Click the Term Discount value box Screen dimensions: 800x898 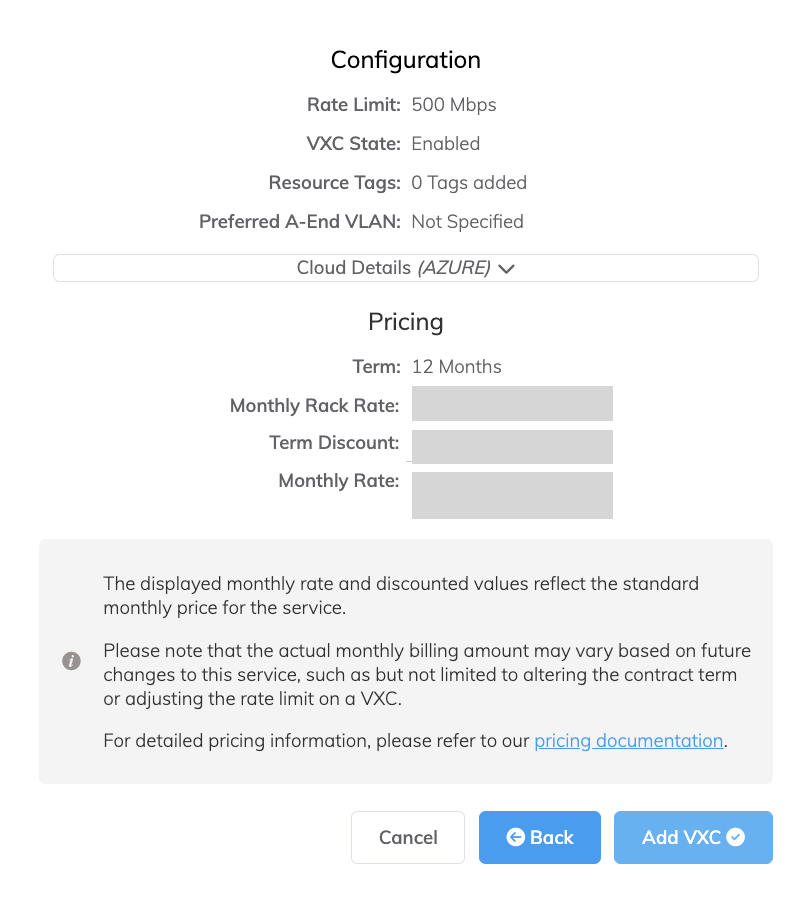tap(512, 446)
